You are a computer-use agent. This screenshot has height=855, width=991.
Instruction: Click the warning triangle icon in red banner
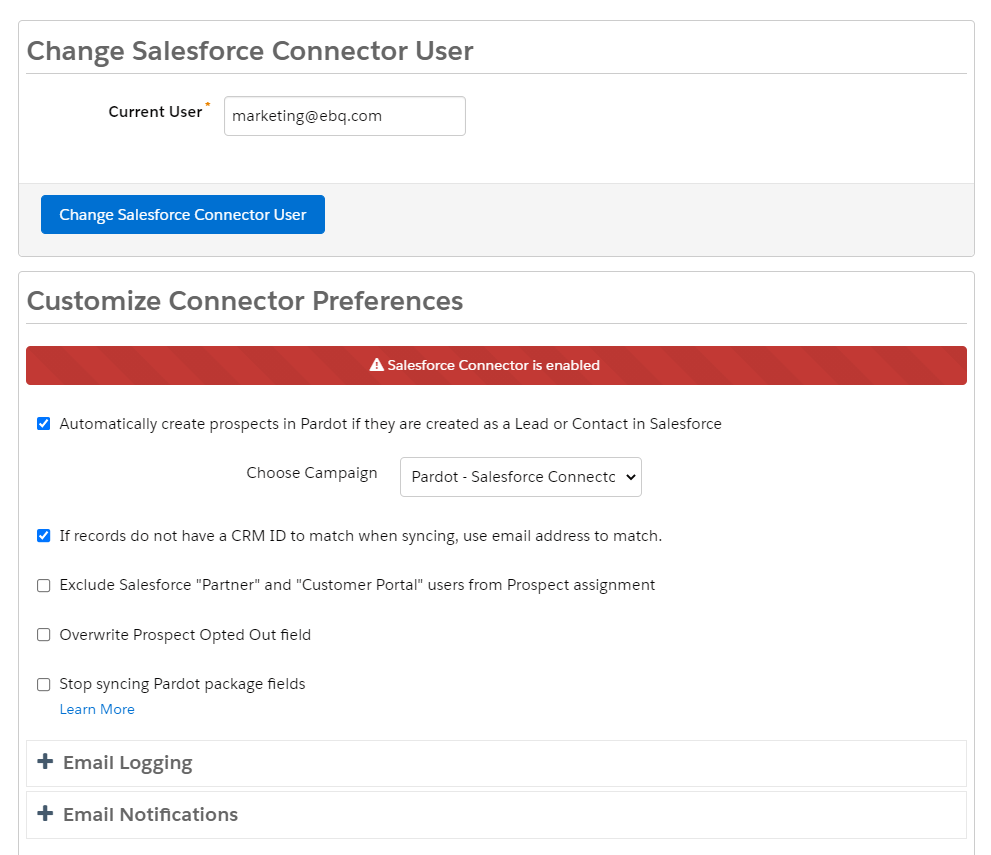pos(377,365)
